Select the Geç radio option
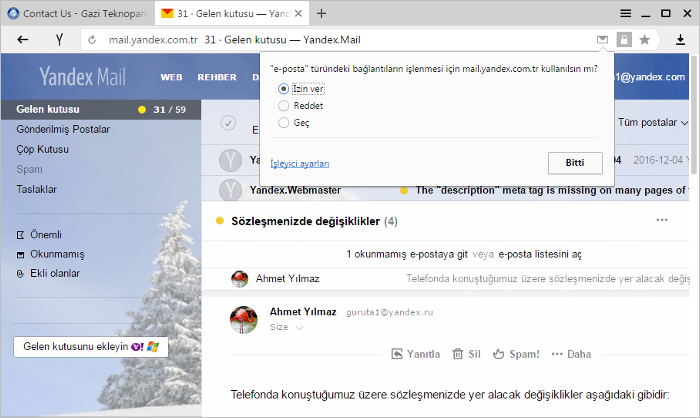This screenshot has height=418, width=700. click(x=283, y=122)
